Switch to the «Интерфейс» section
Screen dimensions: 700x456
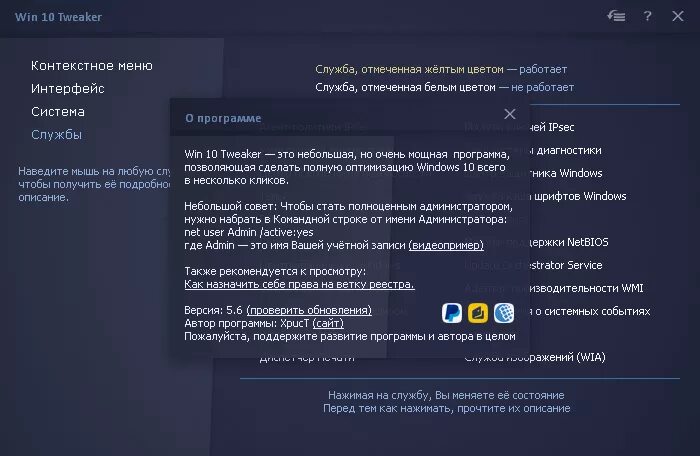coord(67,88)
